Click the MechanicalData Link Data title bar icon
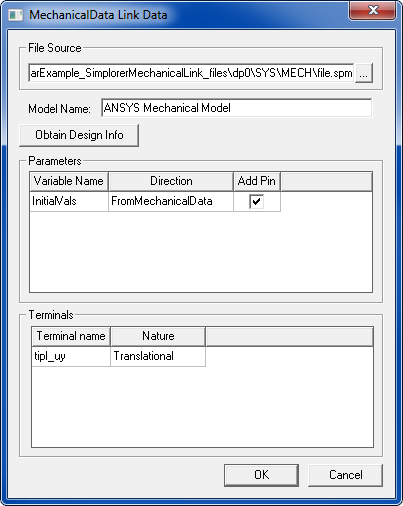This screenshot has height=506, width=403. [15, 15]
